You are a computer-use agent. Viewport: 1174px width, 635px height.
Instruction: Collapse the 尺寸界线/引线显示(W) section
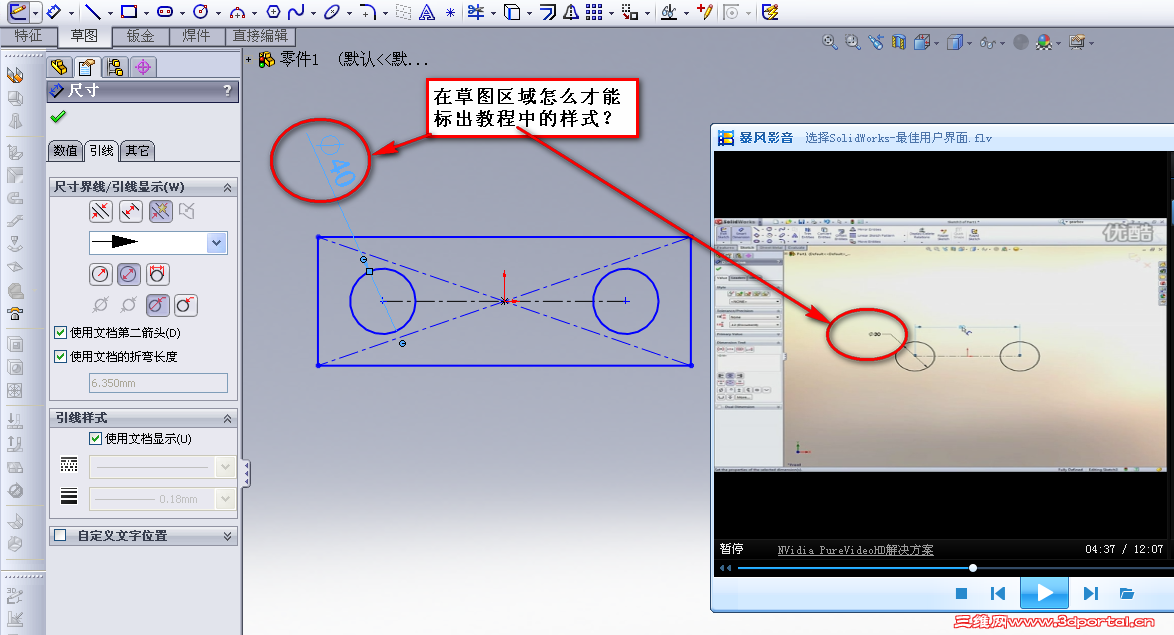(228, 186)
